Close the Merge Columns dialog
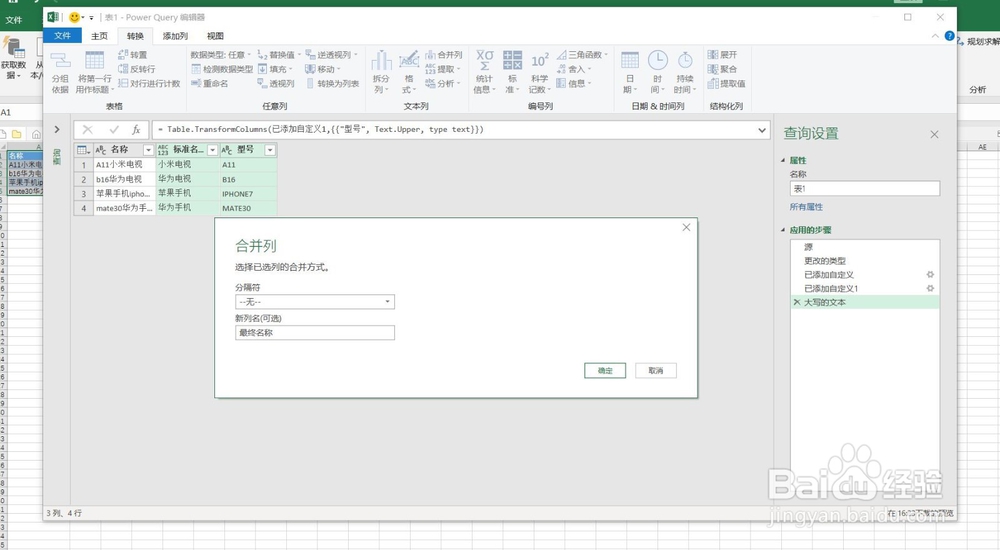The image size is (1000, 550). pos(686,227)
